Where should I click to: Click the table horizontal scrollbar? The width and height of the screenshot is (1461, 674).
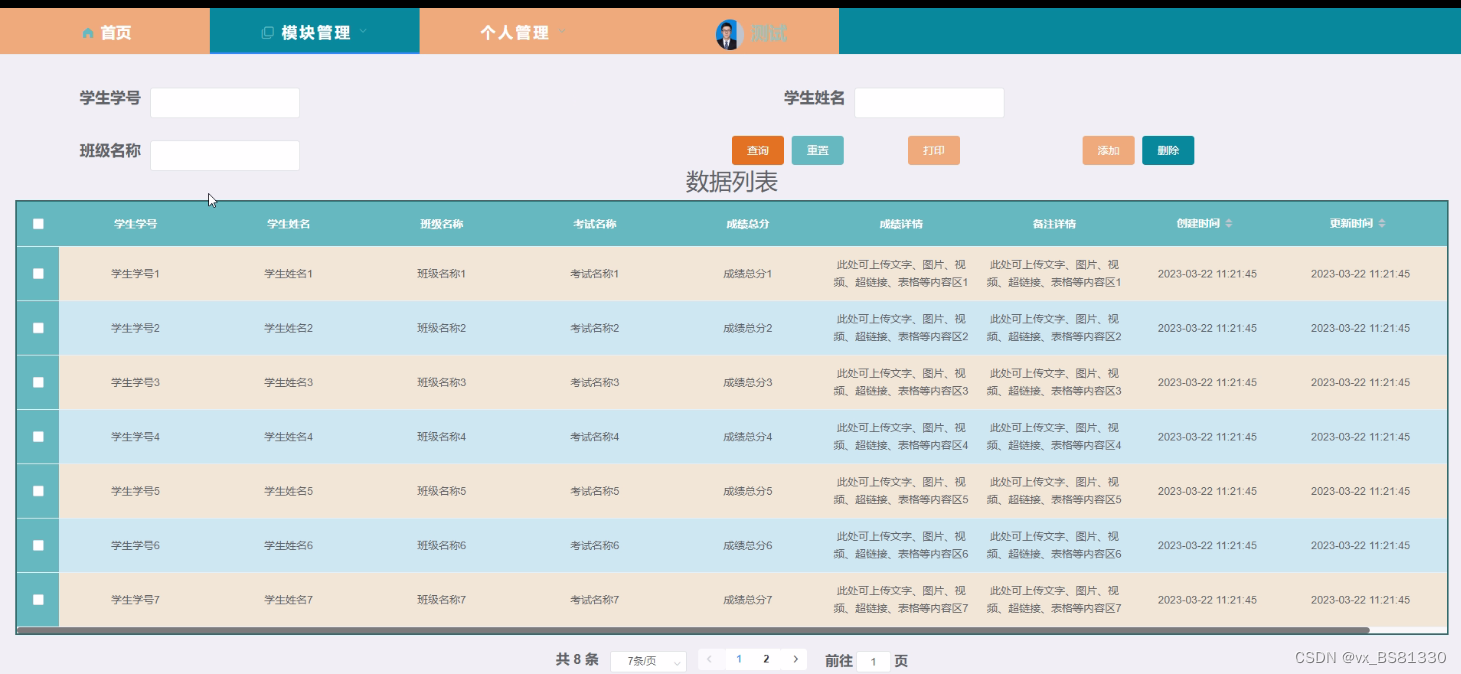point(693,630)
